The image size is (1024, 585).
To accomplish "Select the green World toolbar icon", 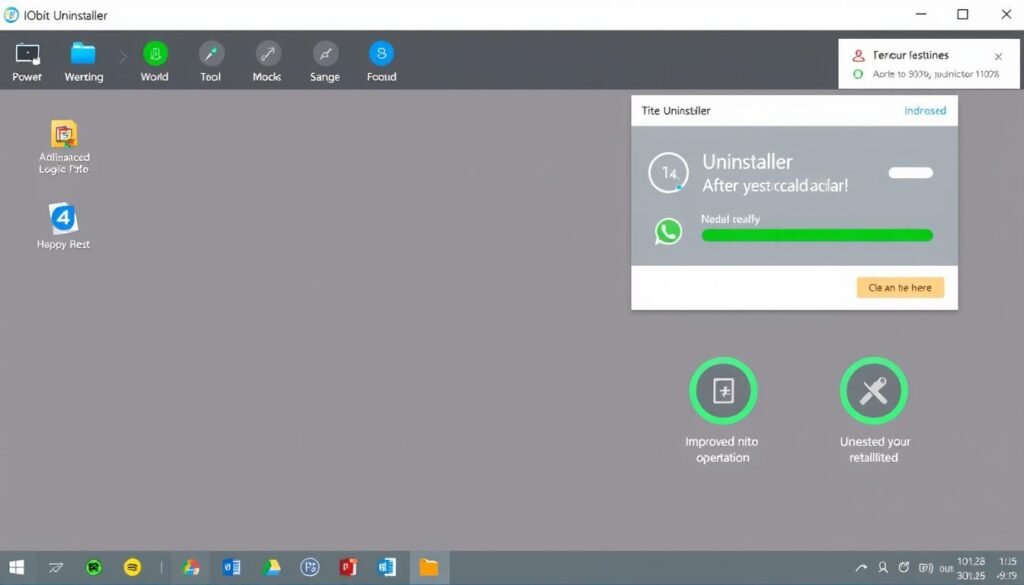I will (x=155, y=54).
